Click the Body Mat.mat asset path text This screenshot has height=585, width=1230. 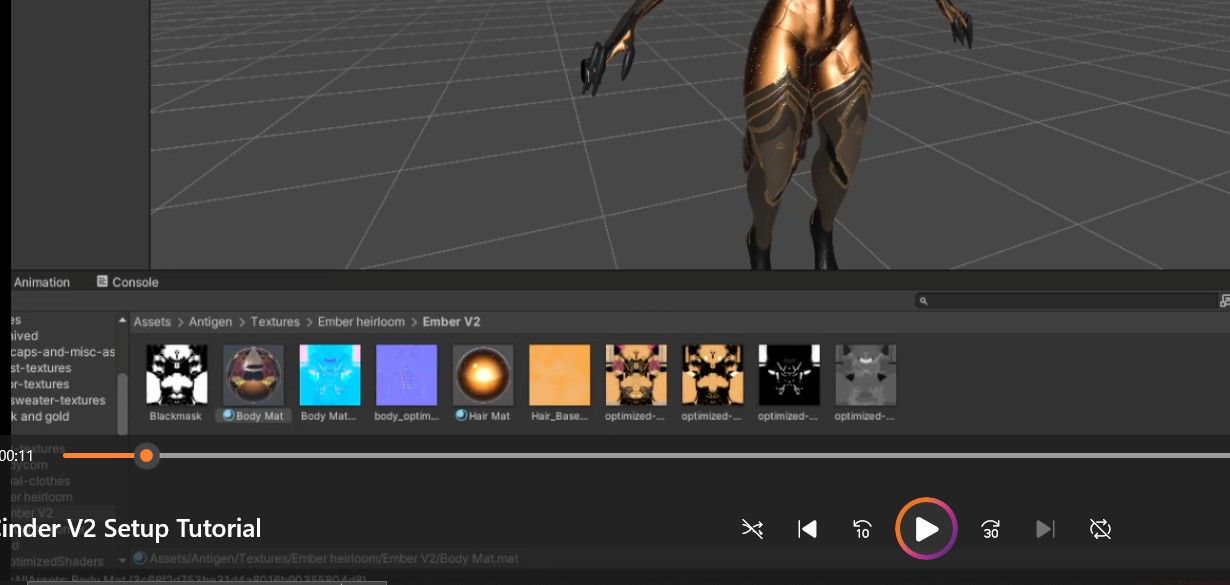coord(334,559)
